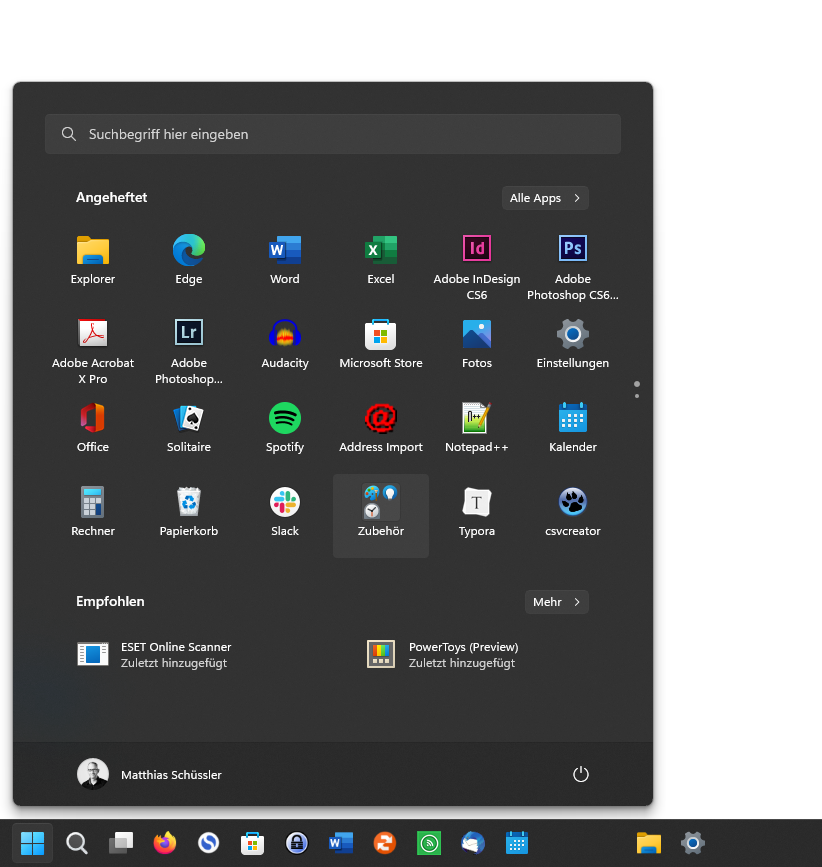Screen dimensions: 822x867
Task: Open Spotify from pinned apps
Action: click(x=285, y=428)
